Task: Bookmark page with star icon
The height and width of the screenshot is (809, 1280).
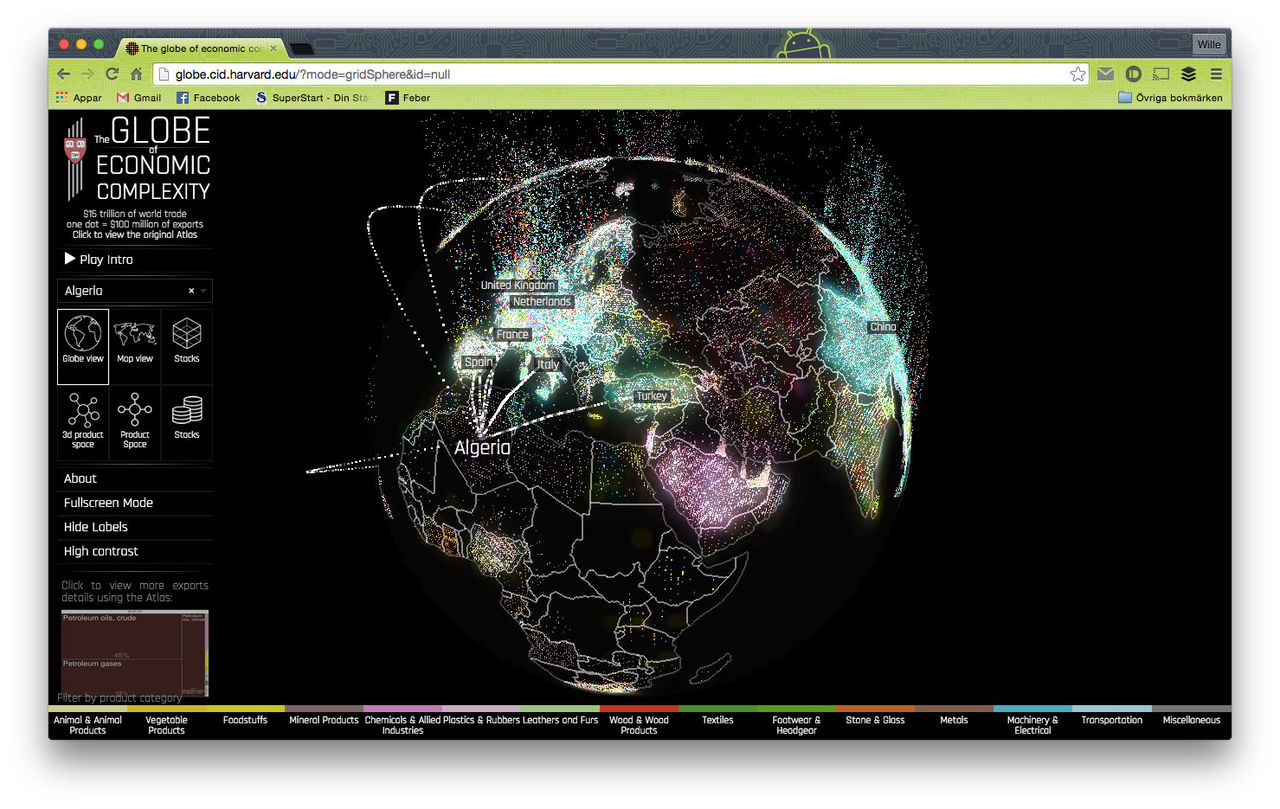Action: coord(1077,74)
